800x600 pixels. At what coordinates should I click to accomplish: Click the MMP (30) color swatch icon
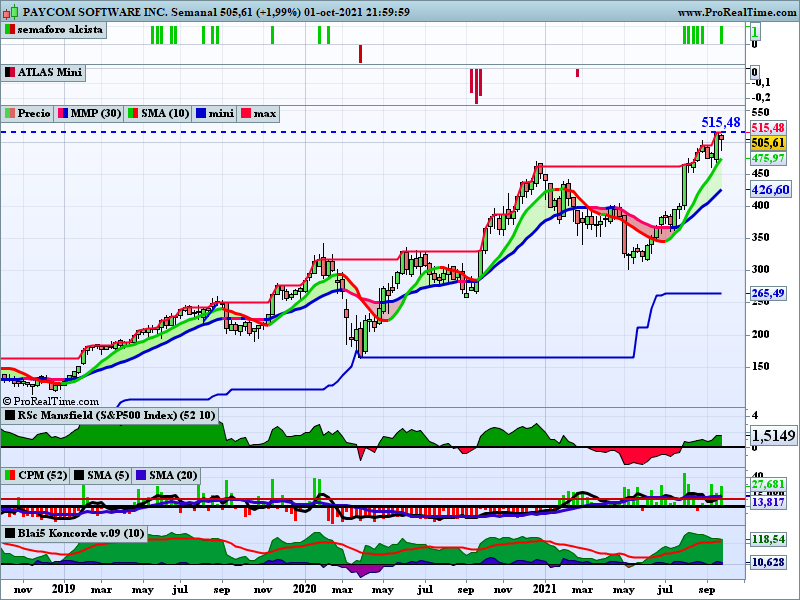click(x=63, y=113)
